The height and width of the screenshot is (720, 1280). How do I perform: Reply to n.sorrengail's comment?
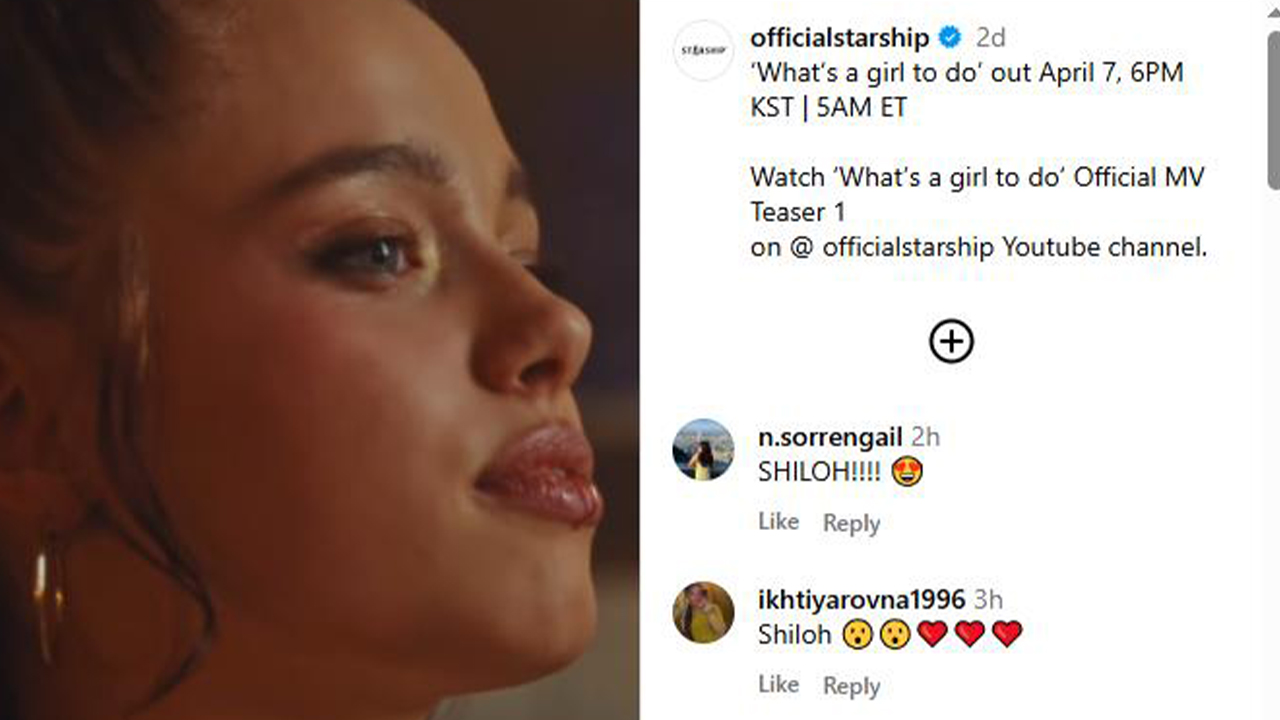[851, 523]
